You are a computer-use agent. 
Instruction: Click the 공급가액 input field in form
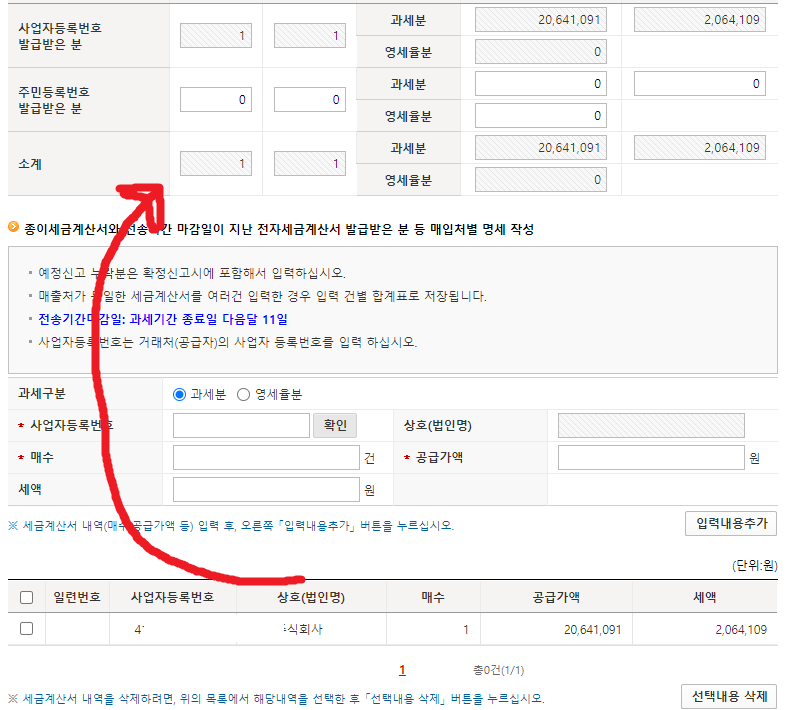650,458
